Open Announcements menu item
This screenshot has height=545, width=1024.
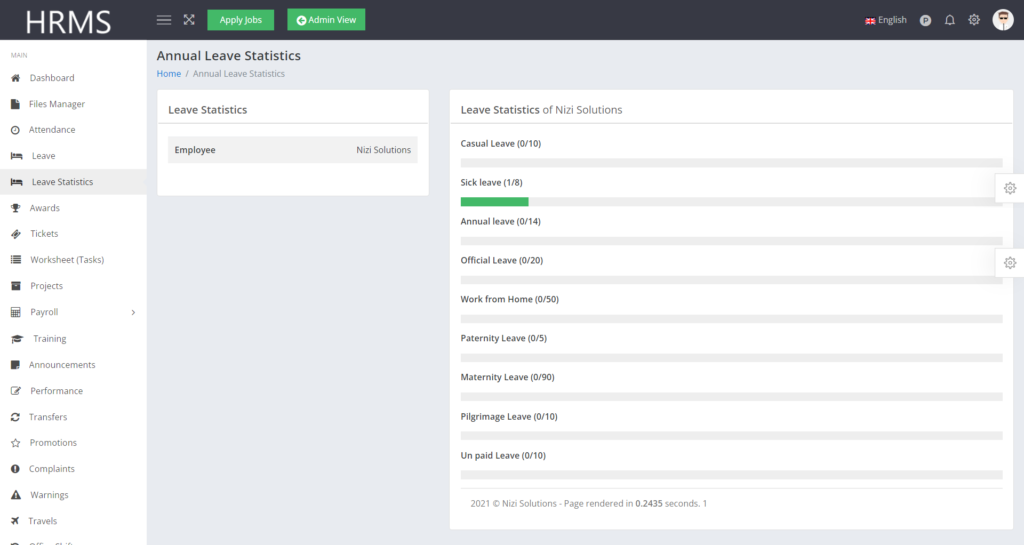point(62,365)
